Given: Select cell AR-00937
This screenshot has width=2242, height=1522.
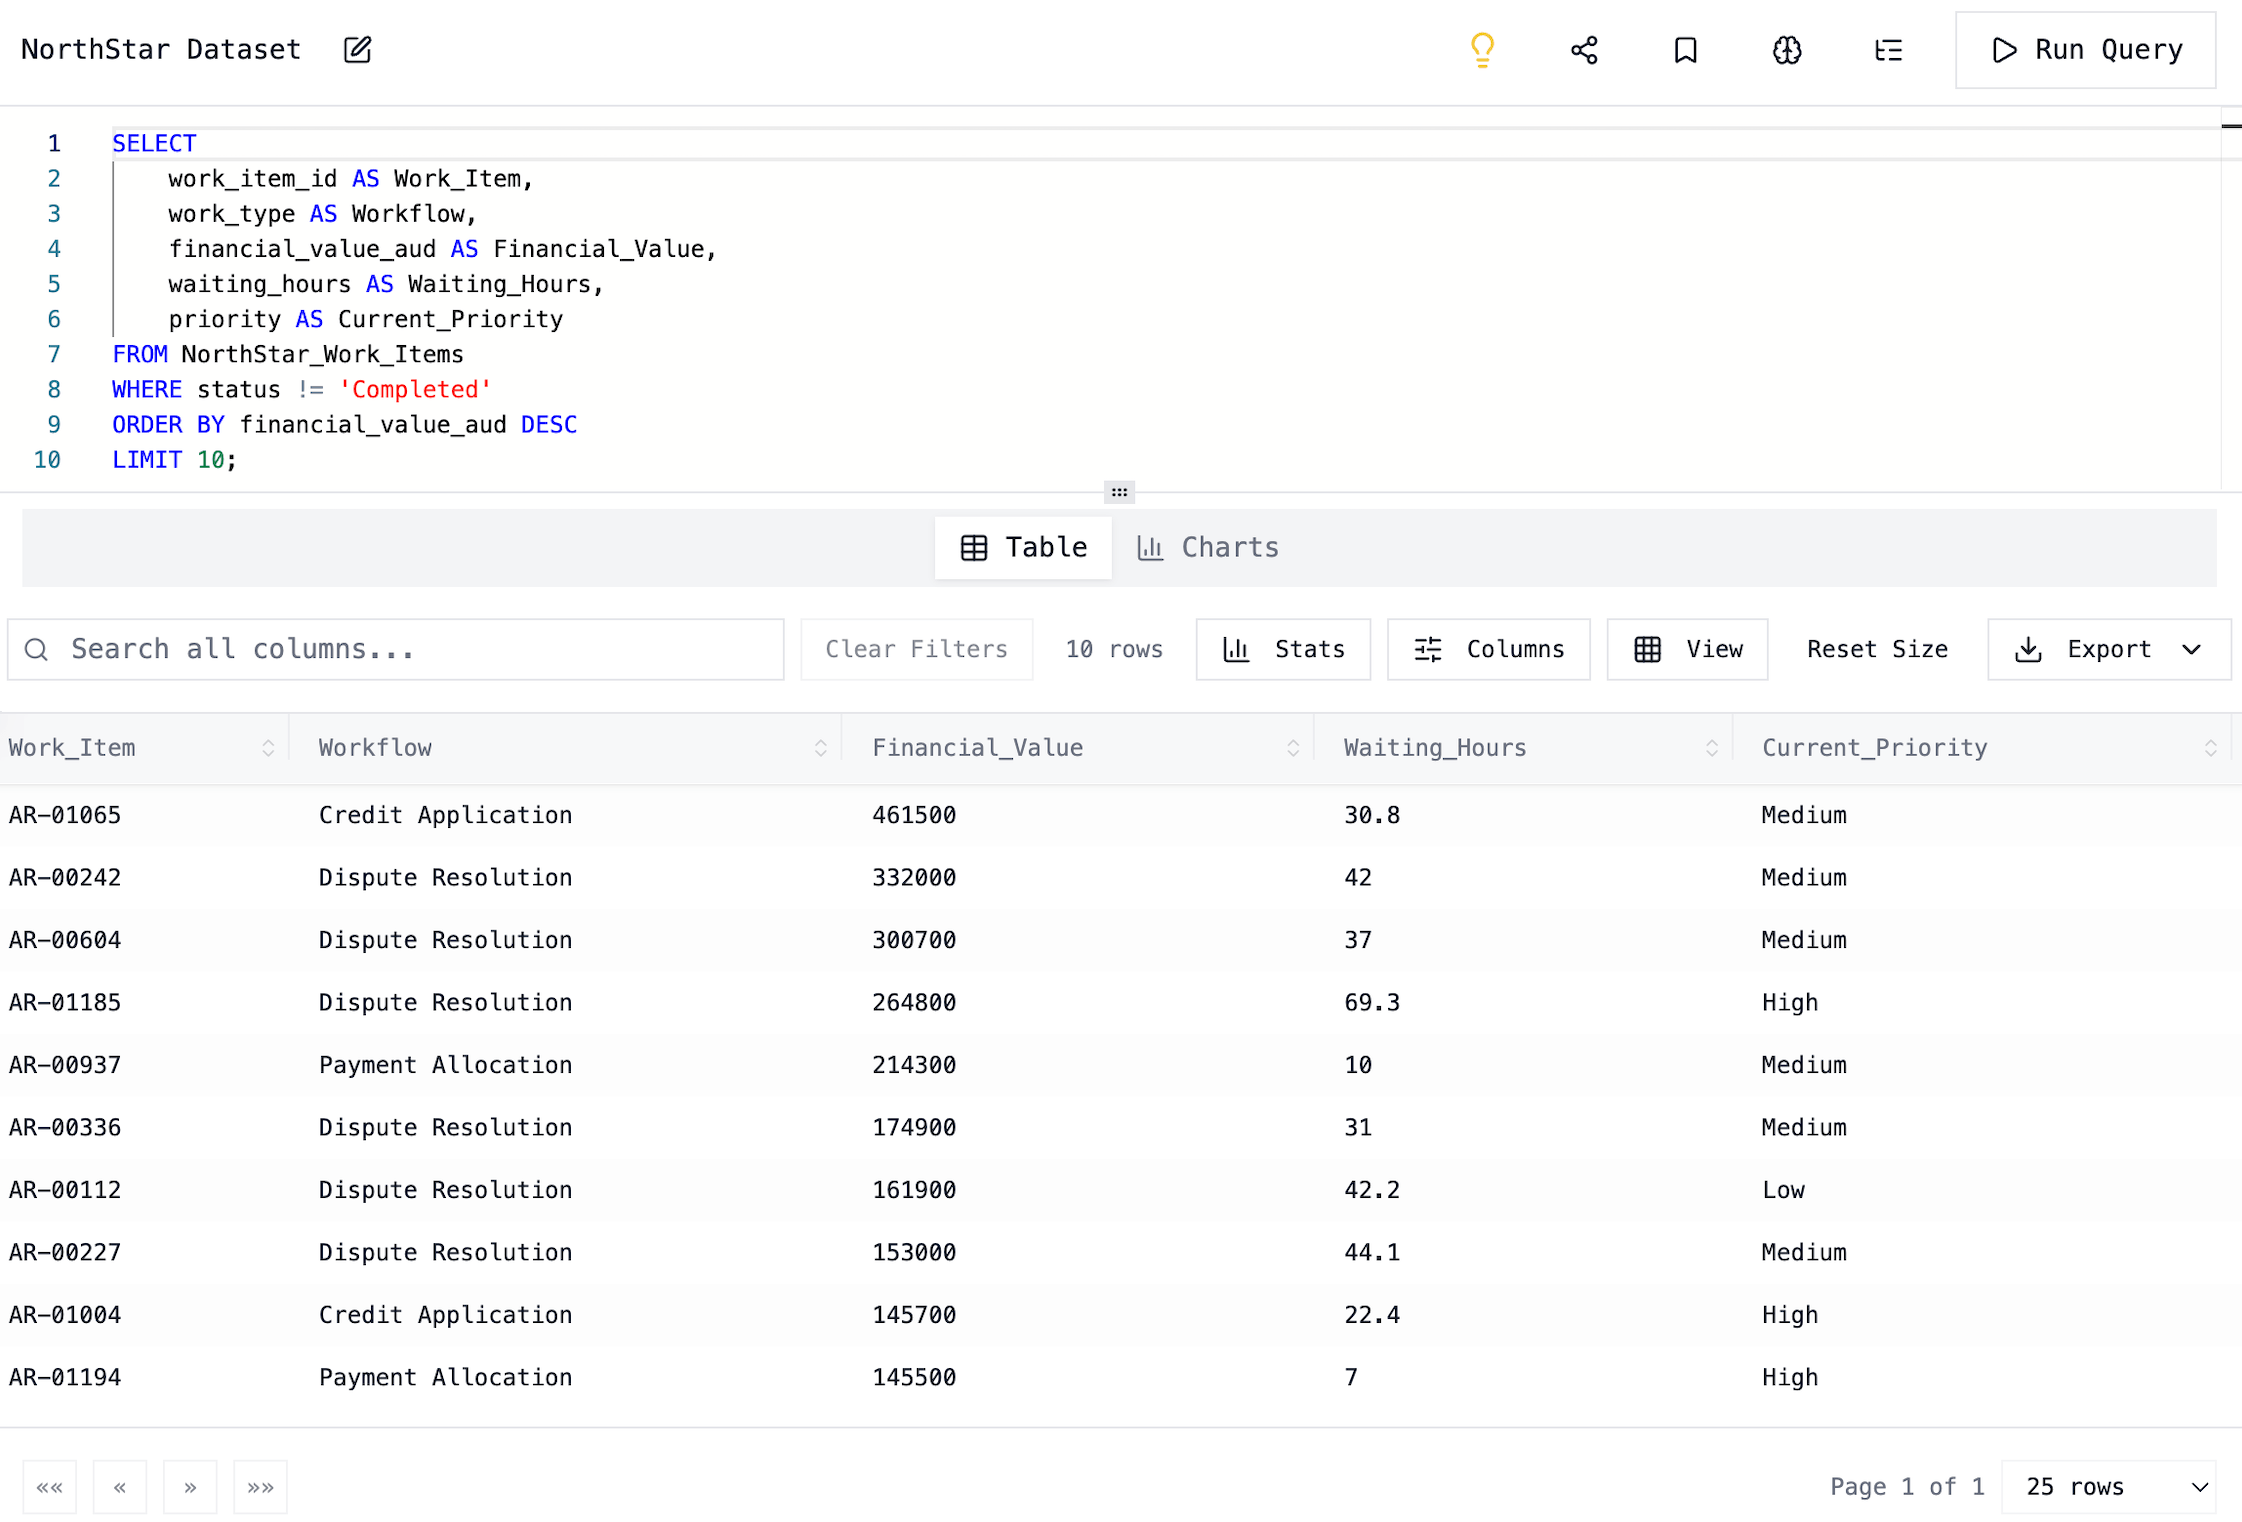Looking at the screenshot, I should tap(65, 1065).
